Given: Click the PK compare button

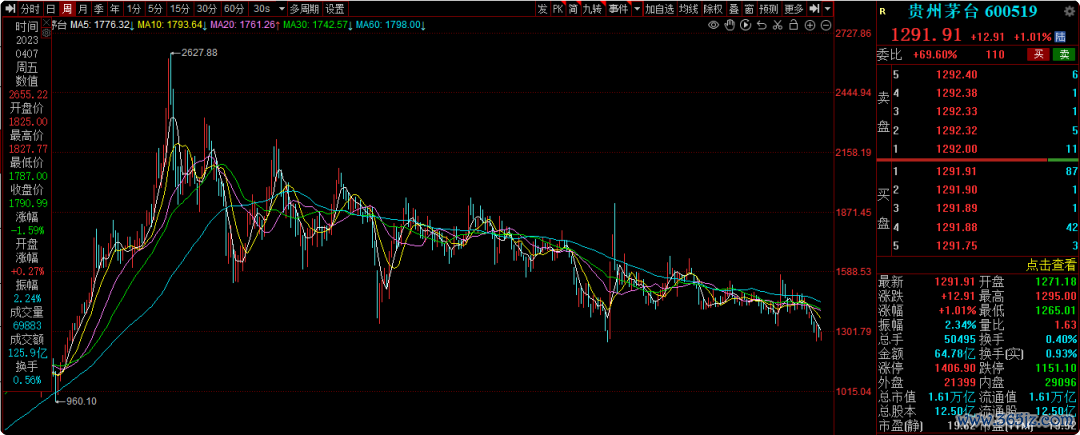Looking at the screenshot, I should (x=558, y=9).
